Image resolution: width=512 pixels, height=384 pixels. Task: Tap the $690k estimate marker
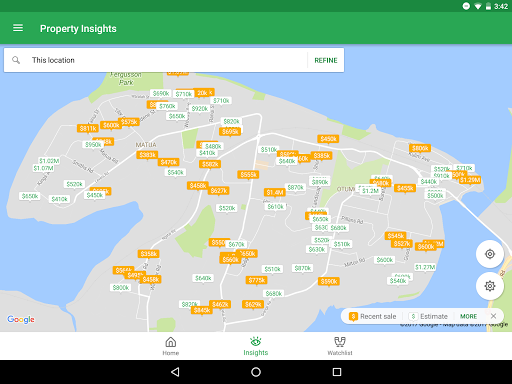tap(161, 94)
